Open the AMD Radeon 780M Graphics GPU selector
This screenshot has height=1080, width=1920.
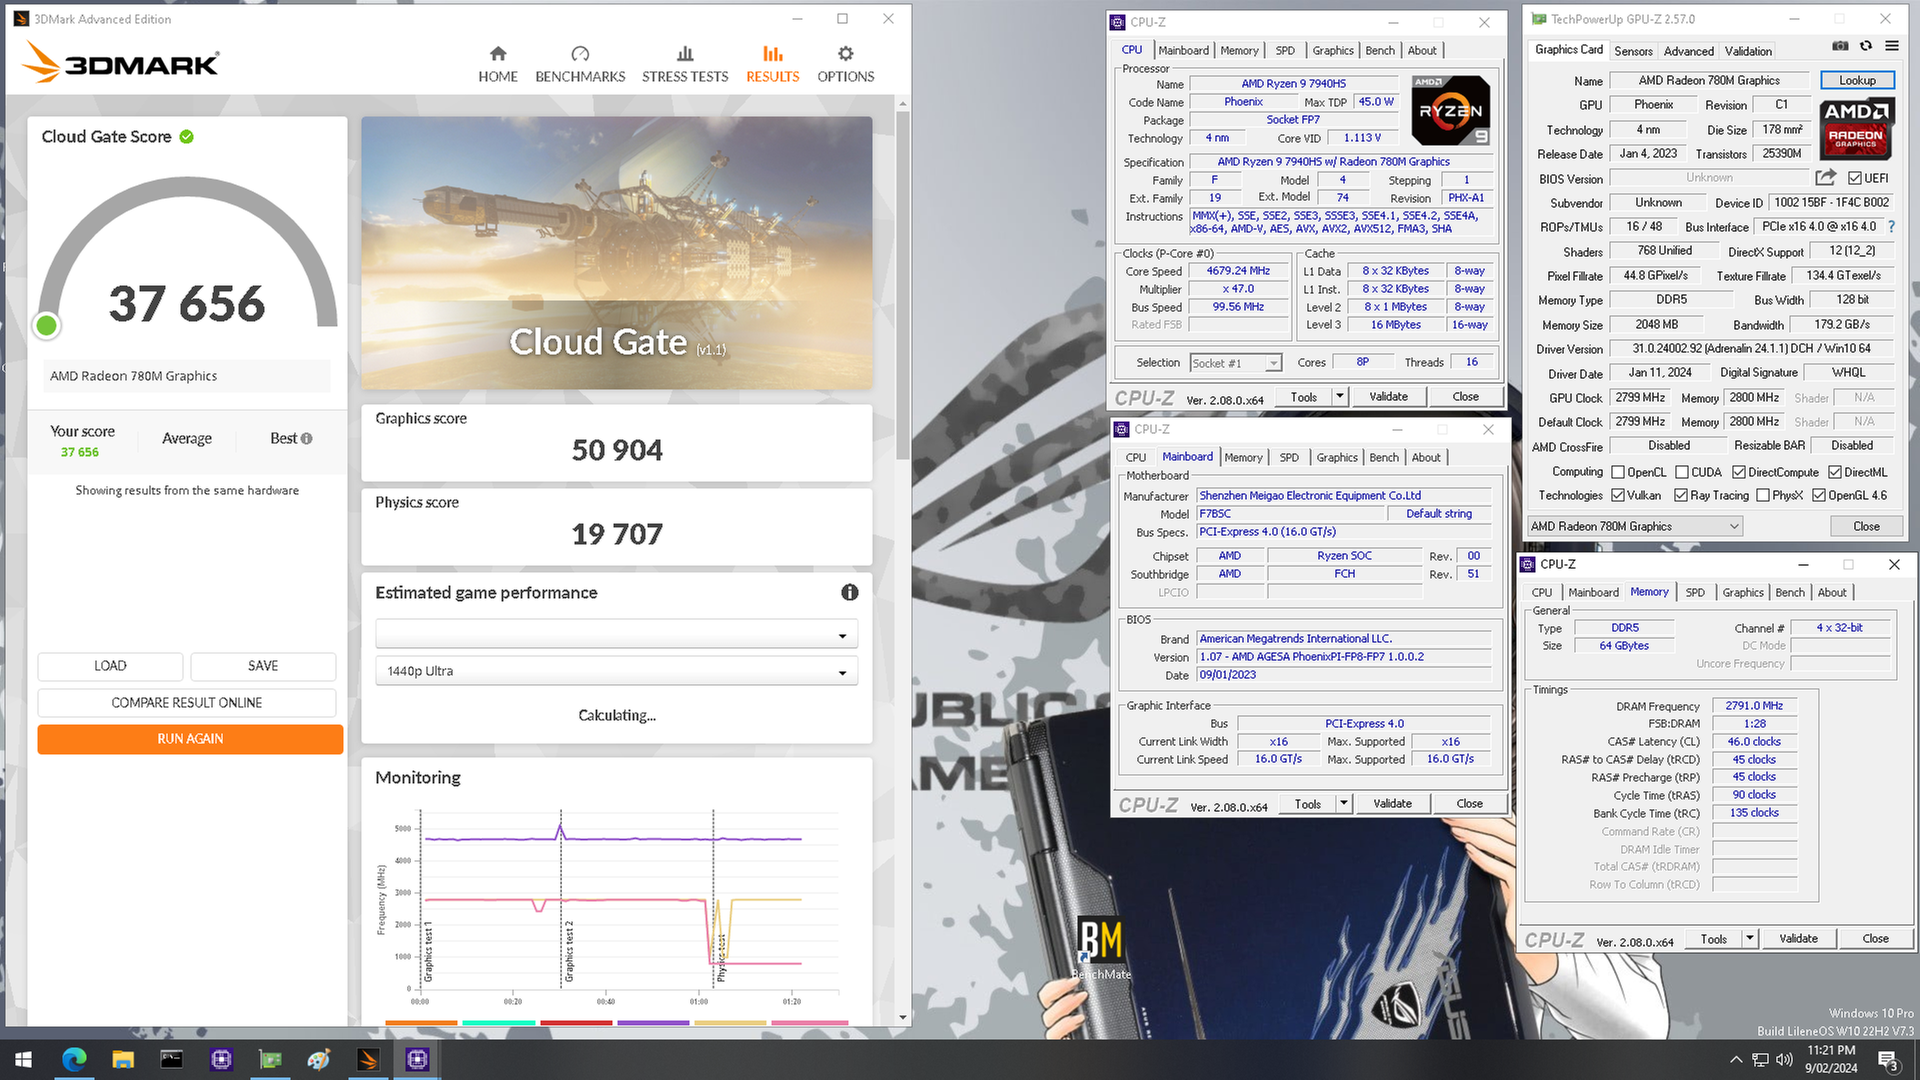[1634, 526]
